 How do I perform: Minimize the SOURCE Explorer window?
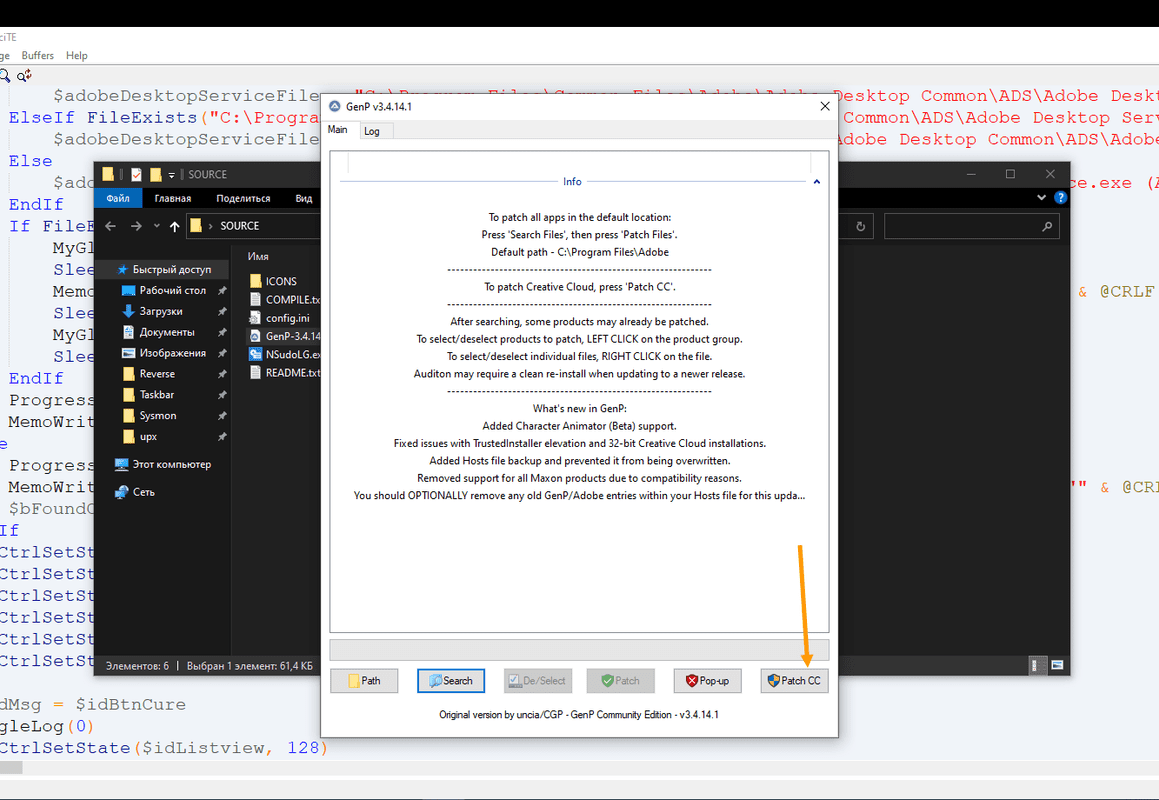(x=971, y=174)
